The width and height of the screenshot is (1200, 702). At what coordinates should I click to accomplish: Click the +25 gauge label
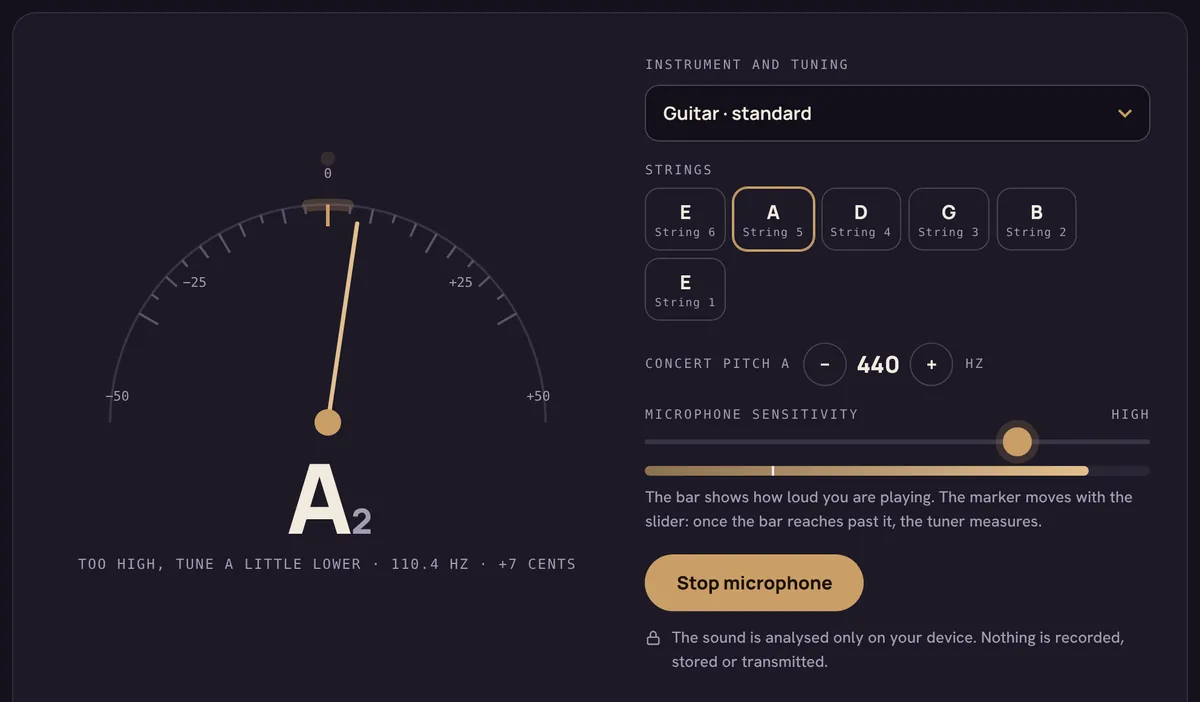460,282
